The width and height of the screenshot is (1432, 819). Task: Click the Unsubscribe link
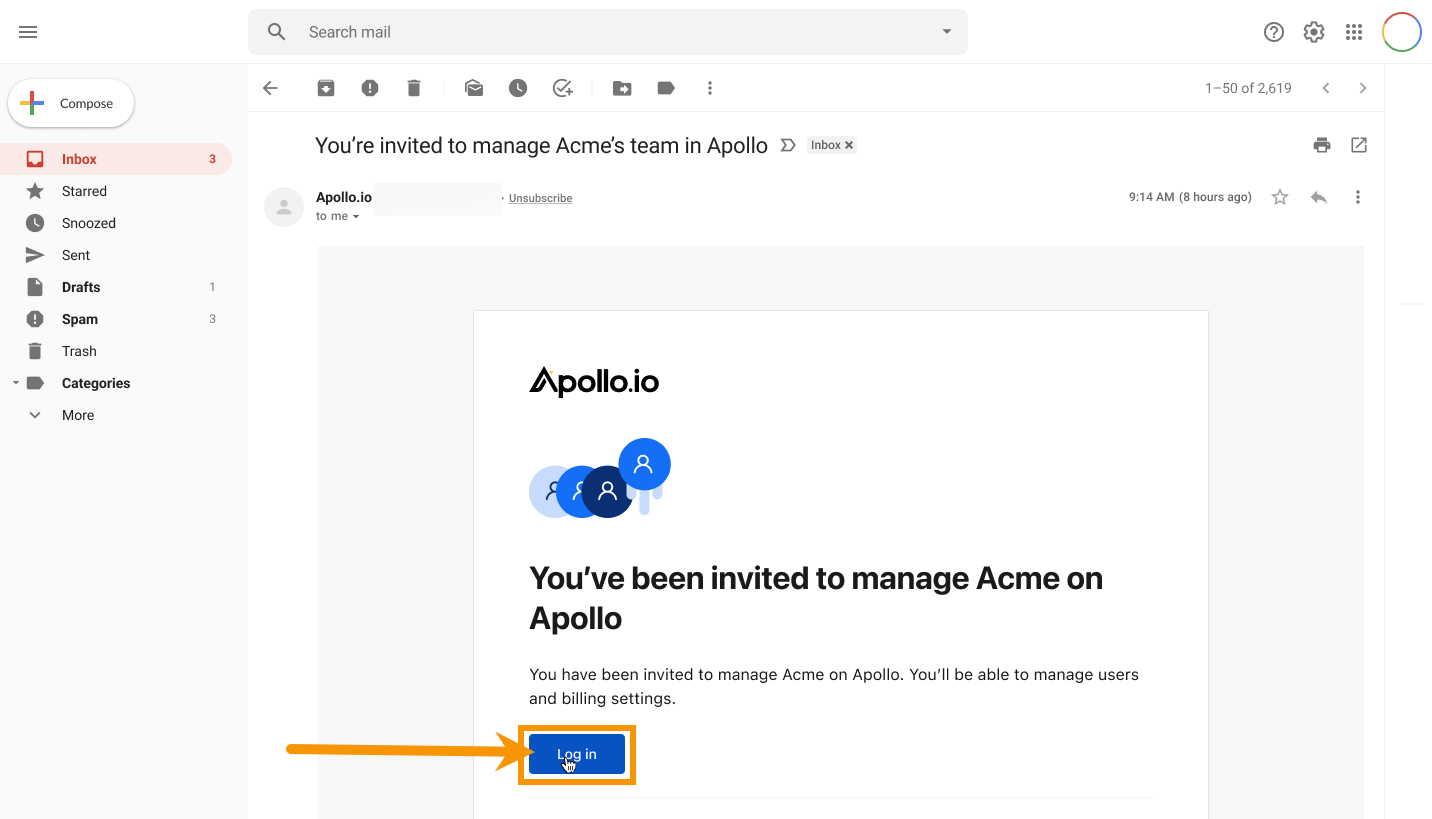tap(540, 198)
